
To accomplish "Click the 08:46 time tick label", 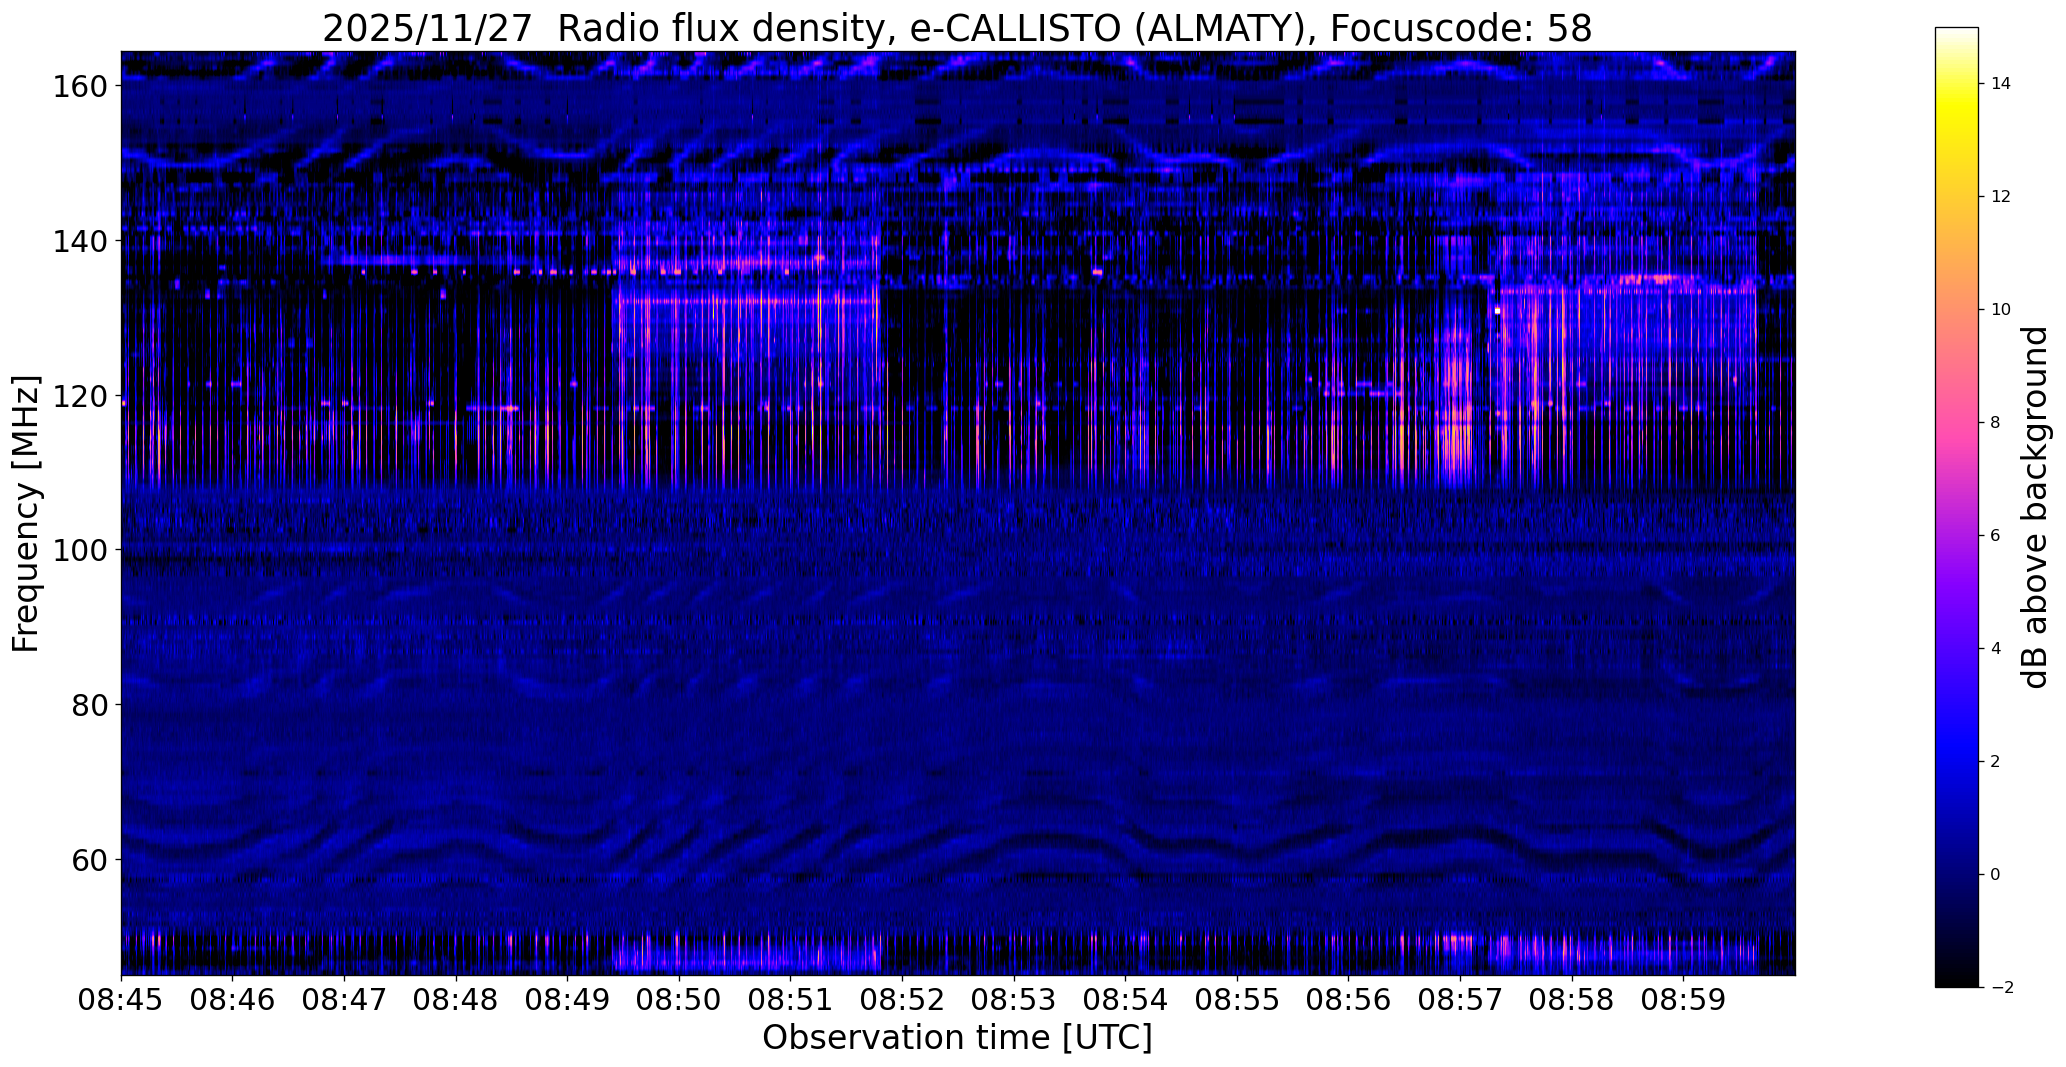I will [x=233, y=1000].
